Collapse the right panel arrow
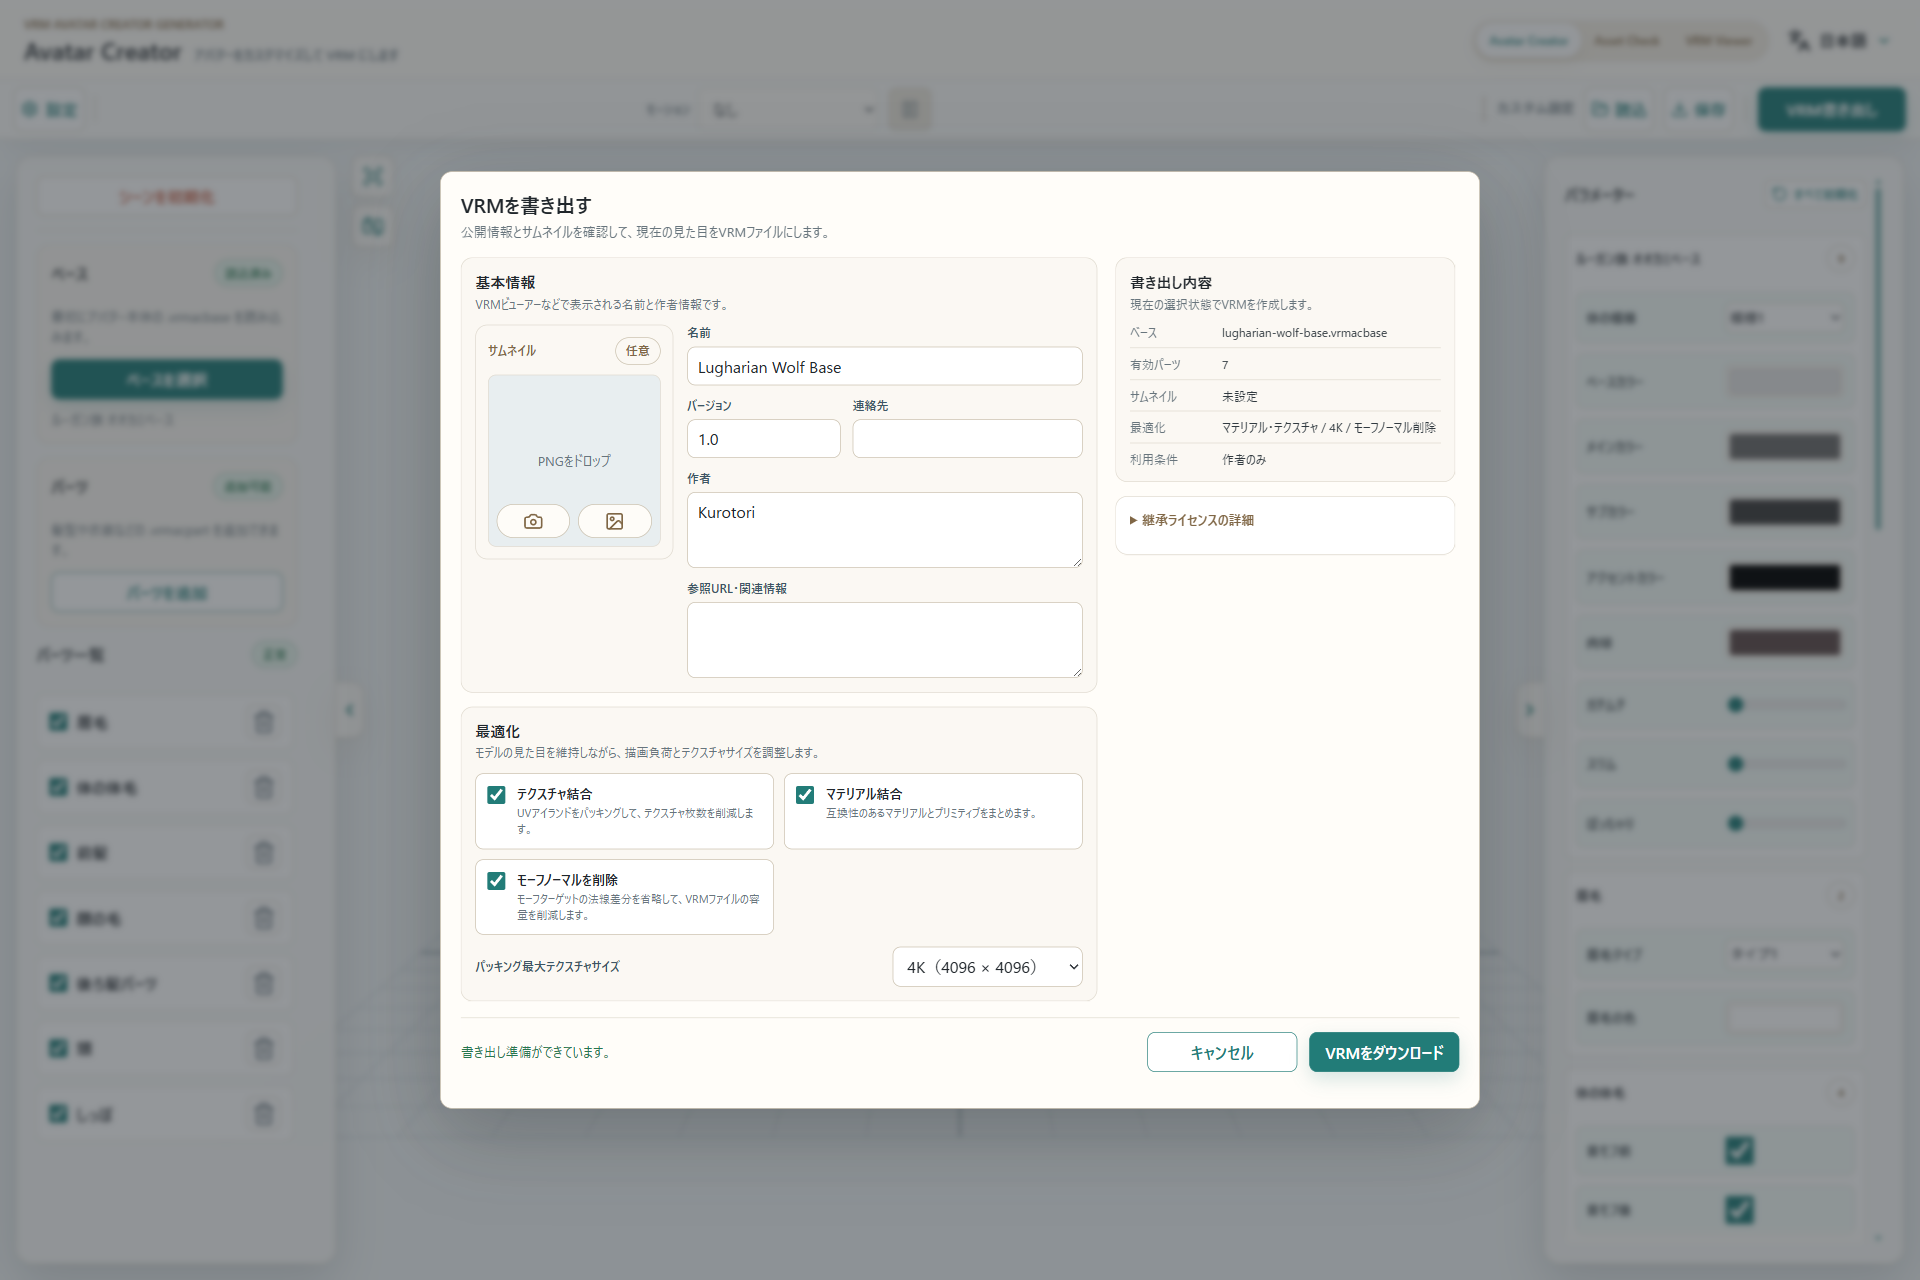1920x1280 pixels. 1529,710
